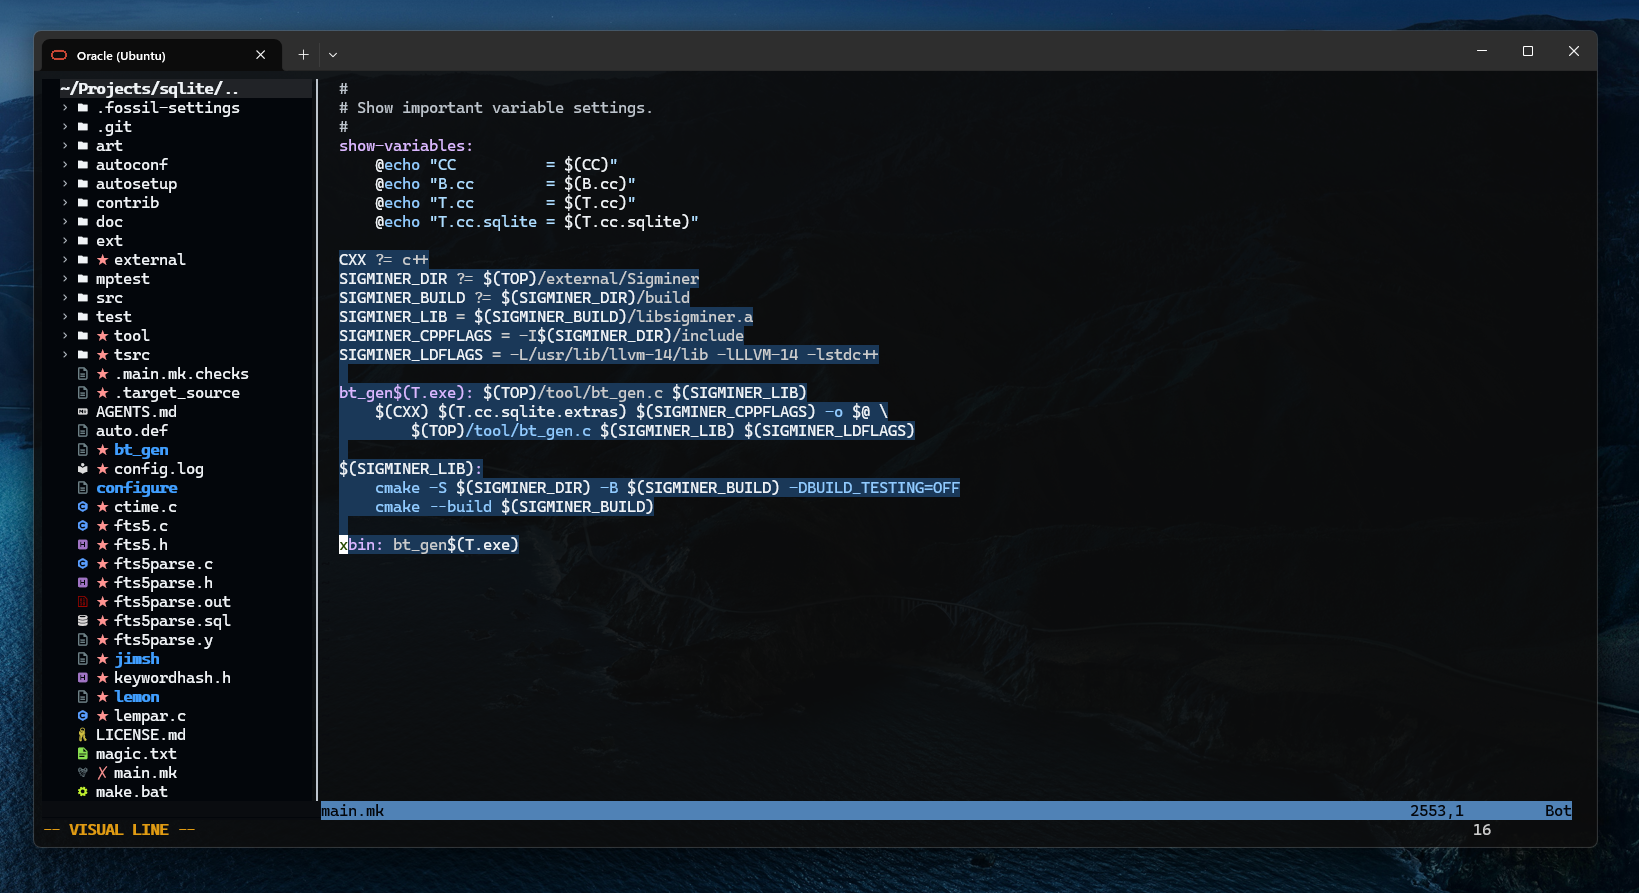
Task: Click the LICENSE.md license icon
Action: click(83, 735)
